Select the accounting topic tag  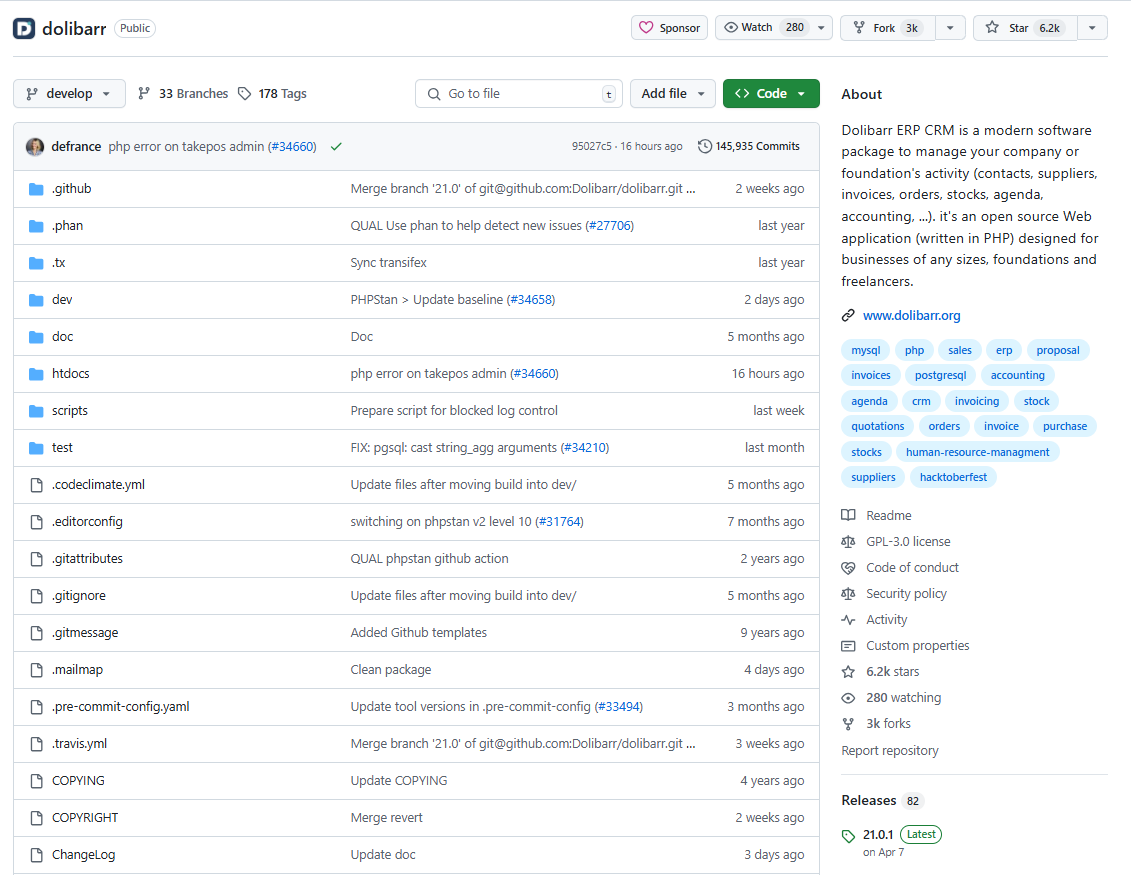coord(1018,375)
